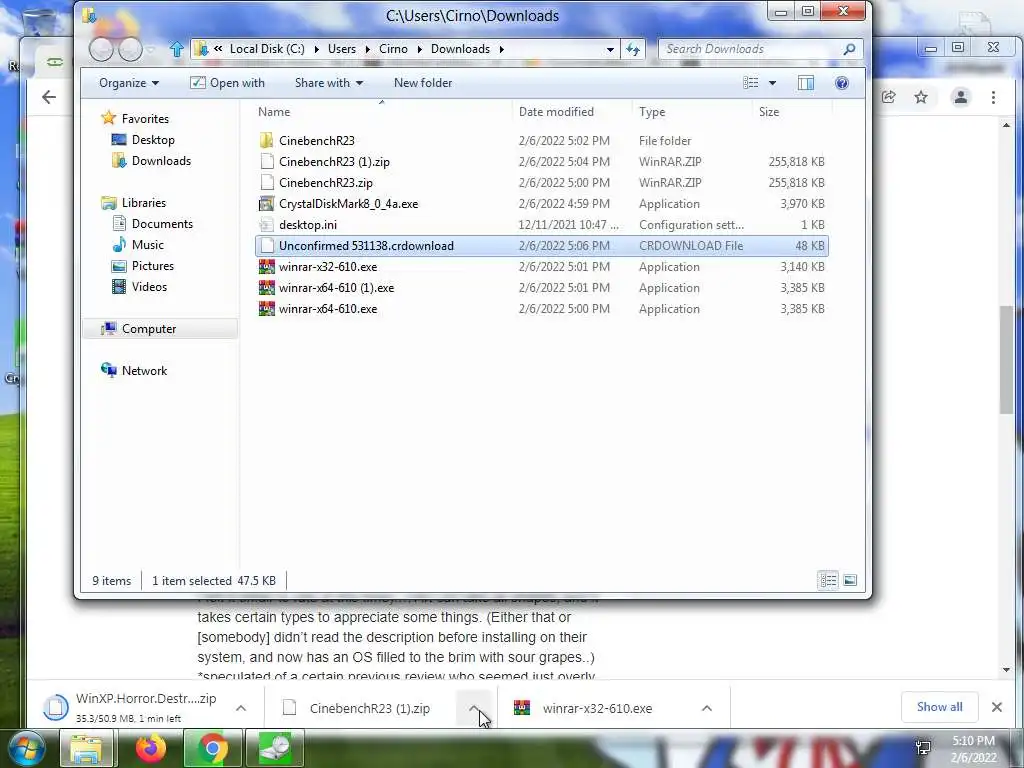
Task: Click the search magnifier in Search Downloads
Action: (x=849, y=49)
